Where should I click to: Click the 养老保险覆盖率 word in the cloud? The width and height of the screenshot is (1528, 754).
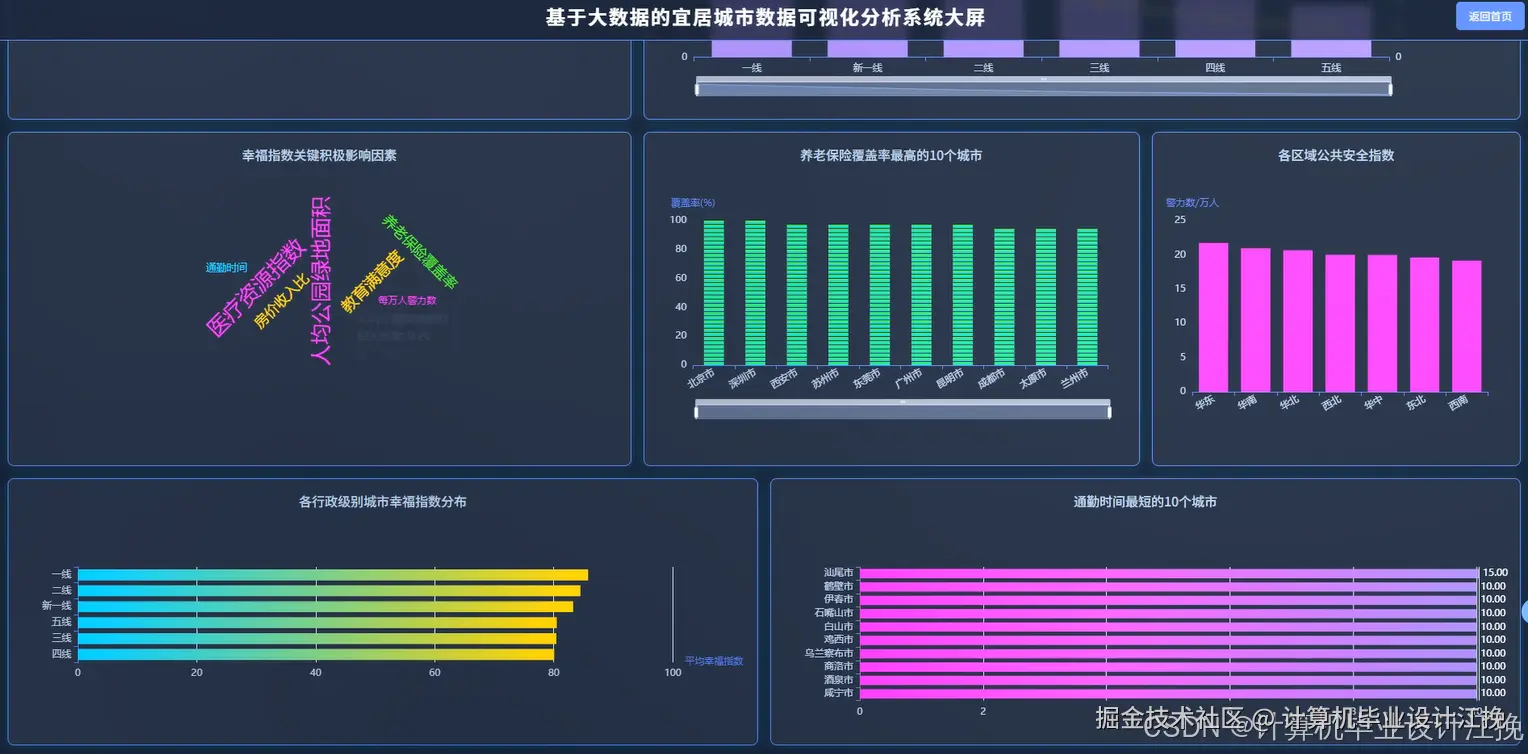click(x=420, y=253)
